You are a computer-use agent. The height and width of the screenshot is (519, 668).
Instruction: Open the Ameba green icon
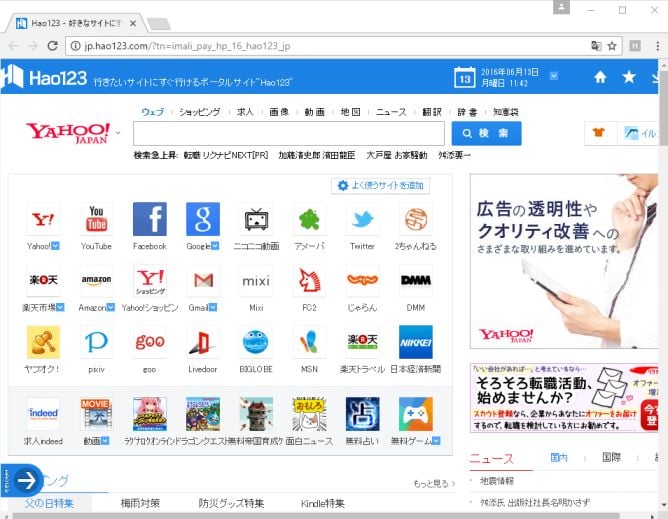pos(309,219)
